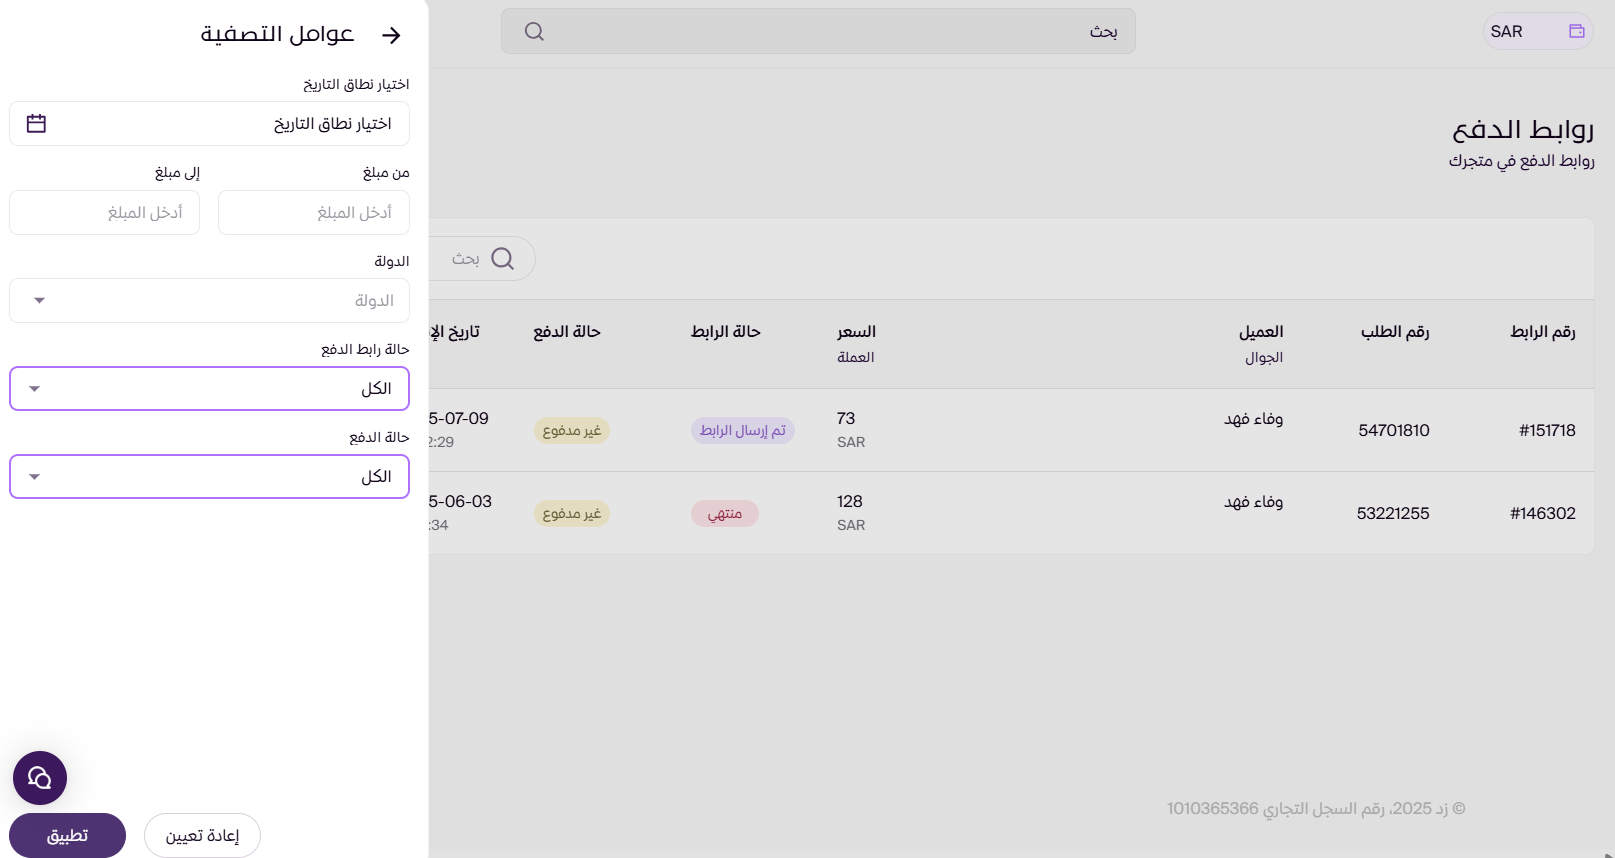Screen dimensions: 1615x858
Task: Click the link status column header
Action: (725, 332)
